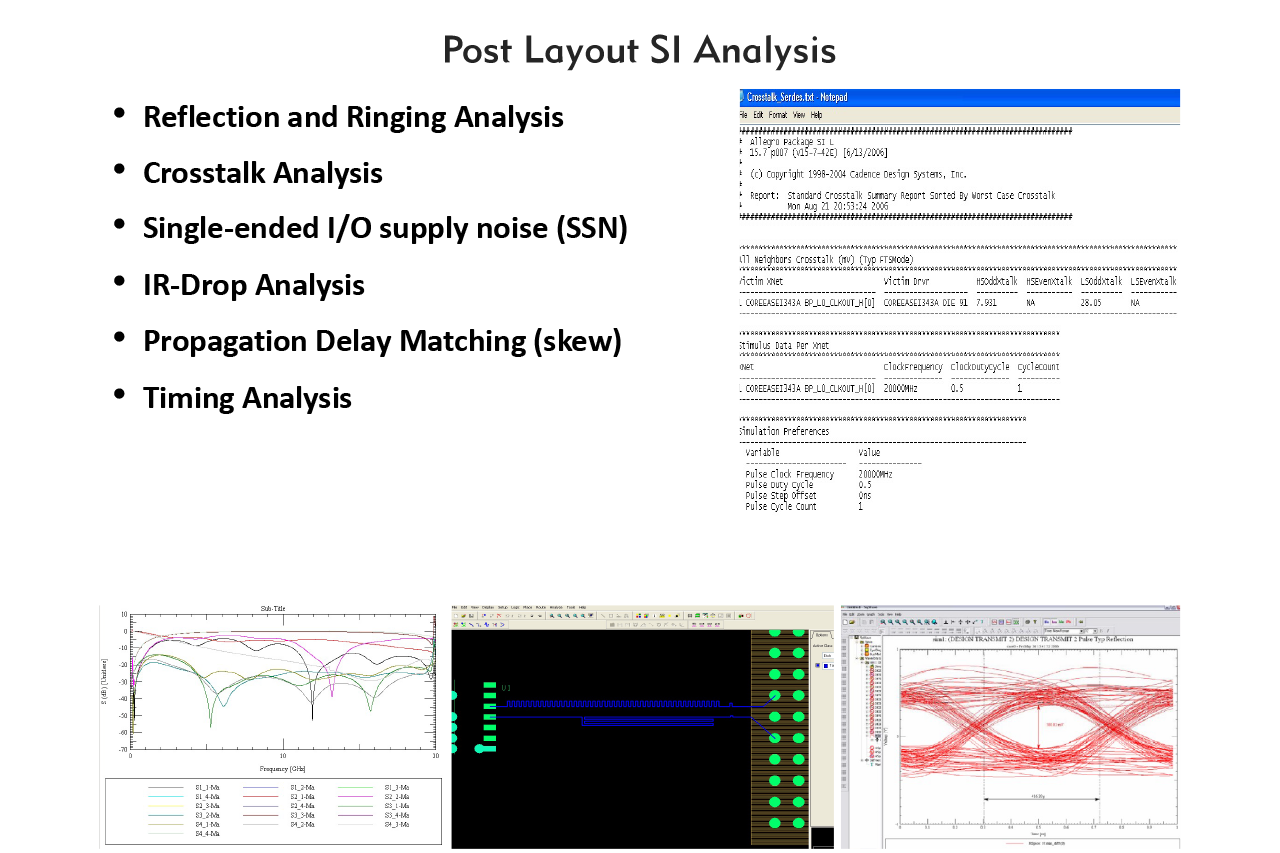Viewport: 1280px width, 853px height.
Task: Select the eye diagram waveform screenshot
Action: pyautogui.click(x=1010, y=726)
